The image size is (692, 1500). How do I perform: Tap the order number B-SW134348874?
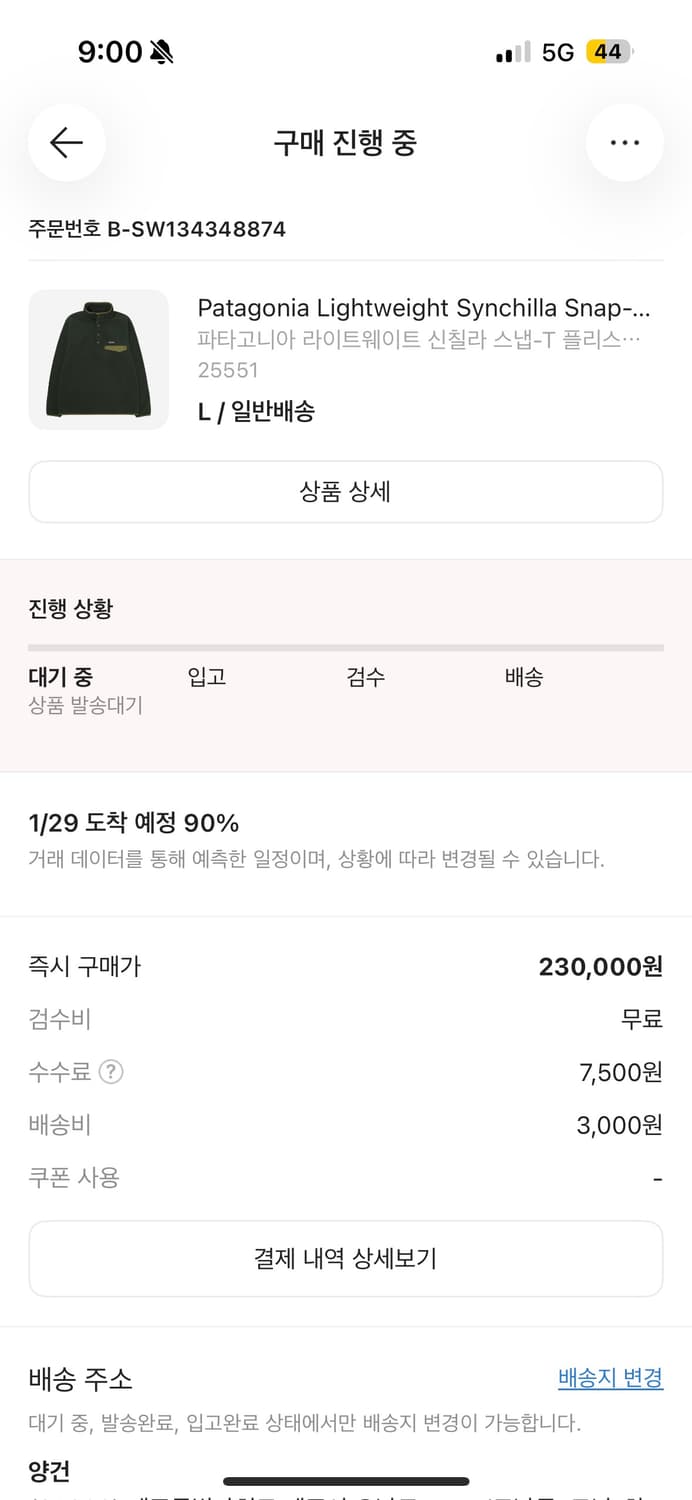(155, 228)
